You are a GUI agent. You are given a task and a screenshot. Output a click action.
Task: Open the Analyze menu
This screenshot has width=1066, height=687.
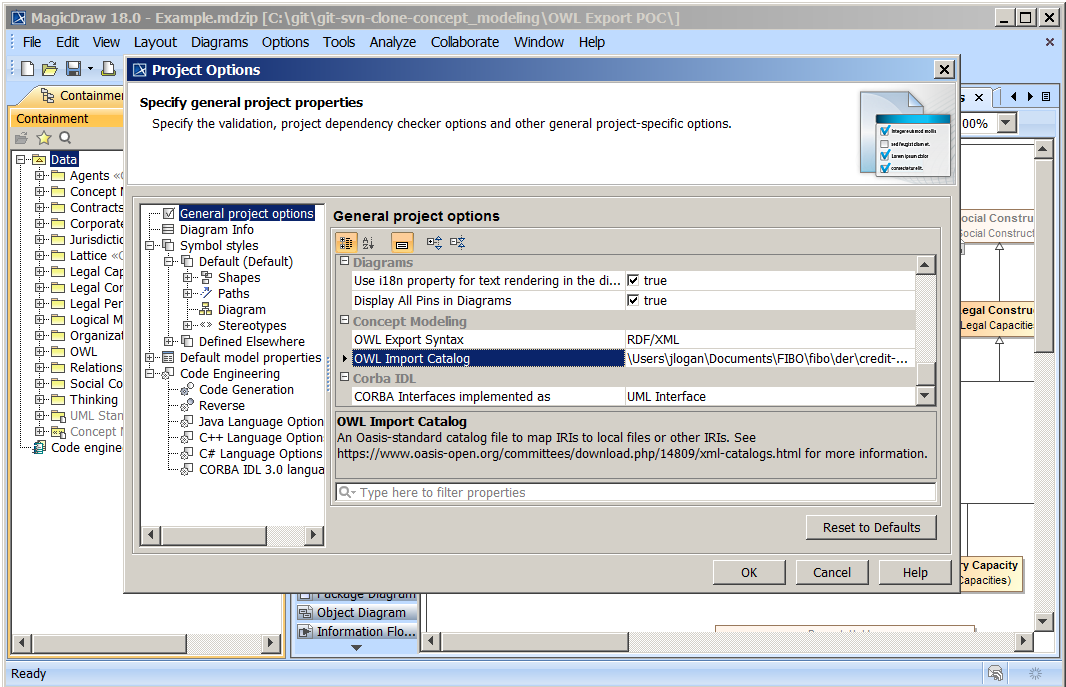(392, 42)
